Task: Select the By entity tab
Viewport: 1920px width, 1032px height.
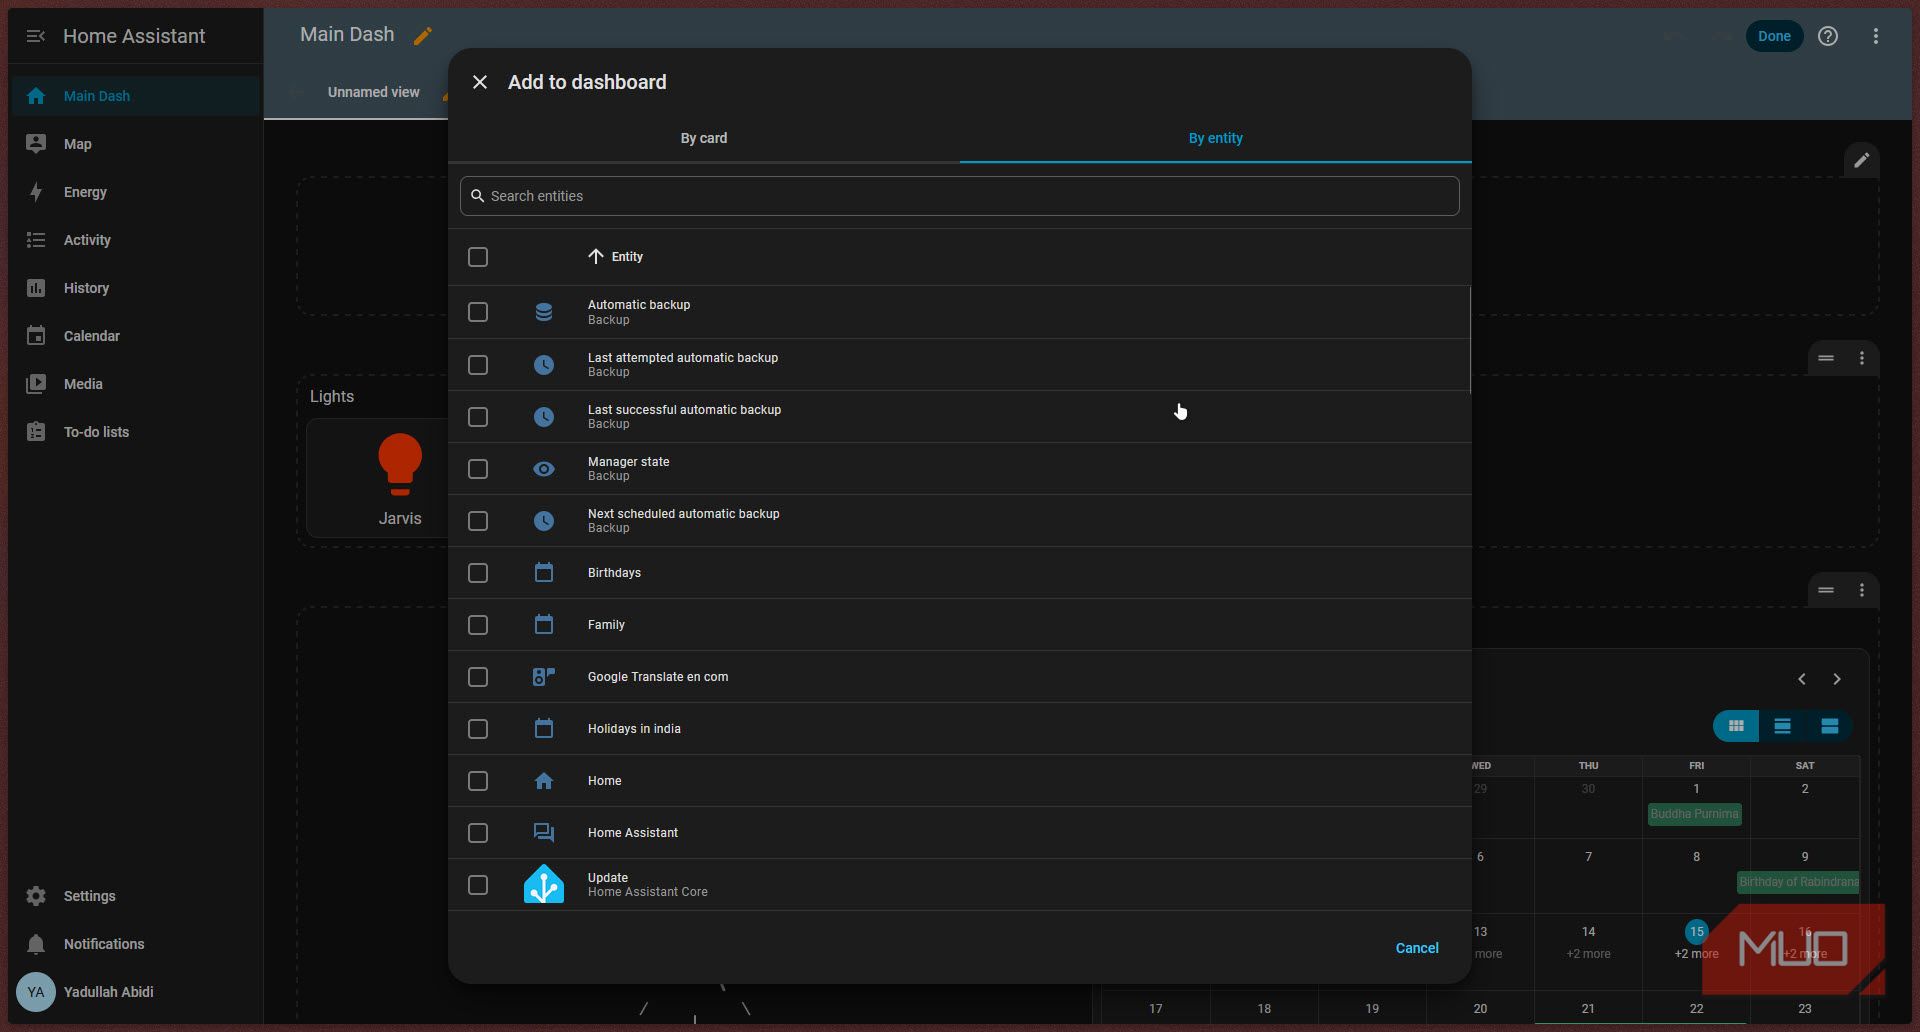Action: (x=1216, y=138)
